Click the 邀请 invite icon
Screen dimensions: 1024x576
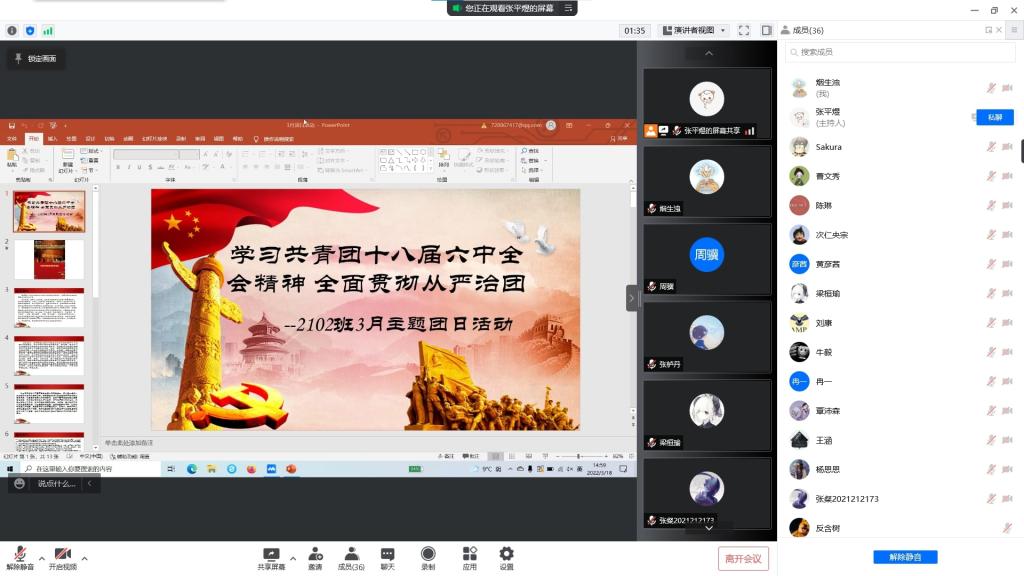[315, 558]
